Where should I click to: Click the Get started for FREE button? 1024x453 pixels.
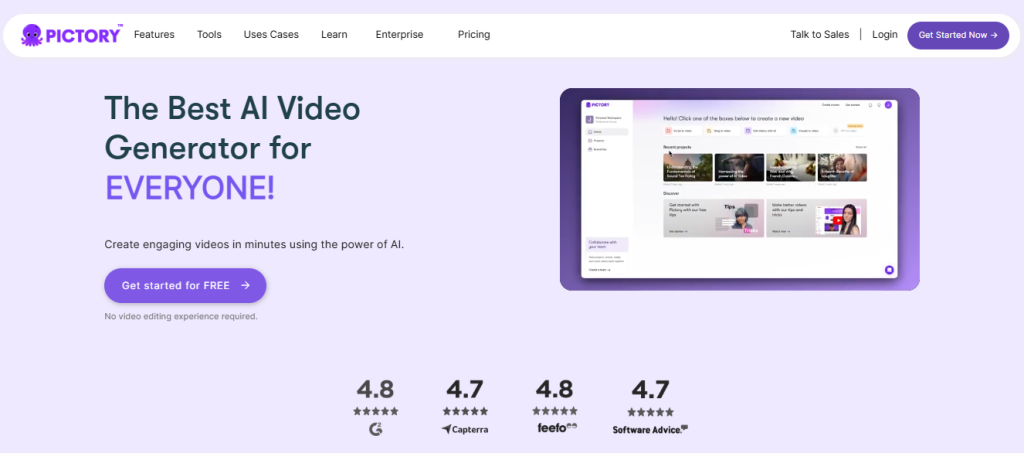coord(185,285)
